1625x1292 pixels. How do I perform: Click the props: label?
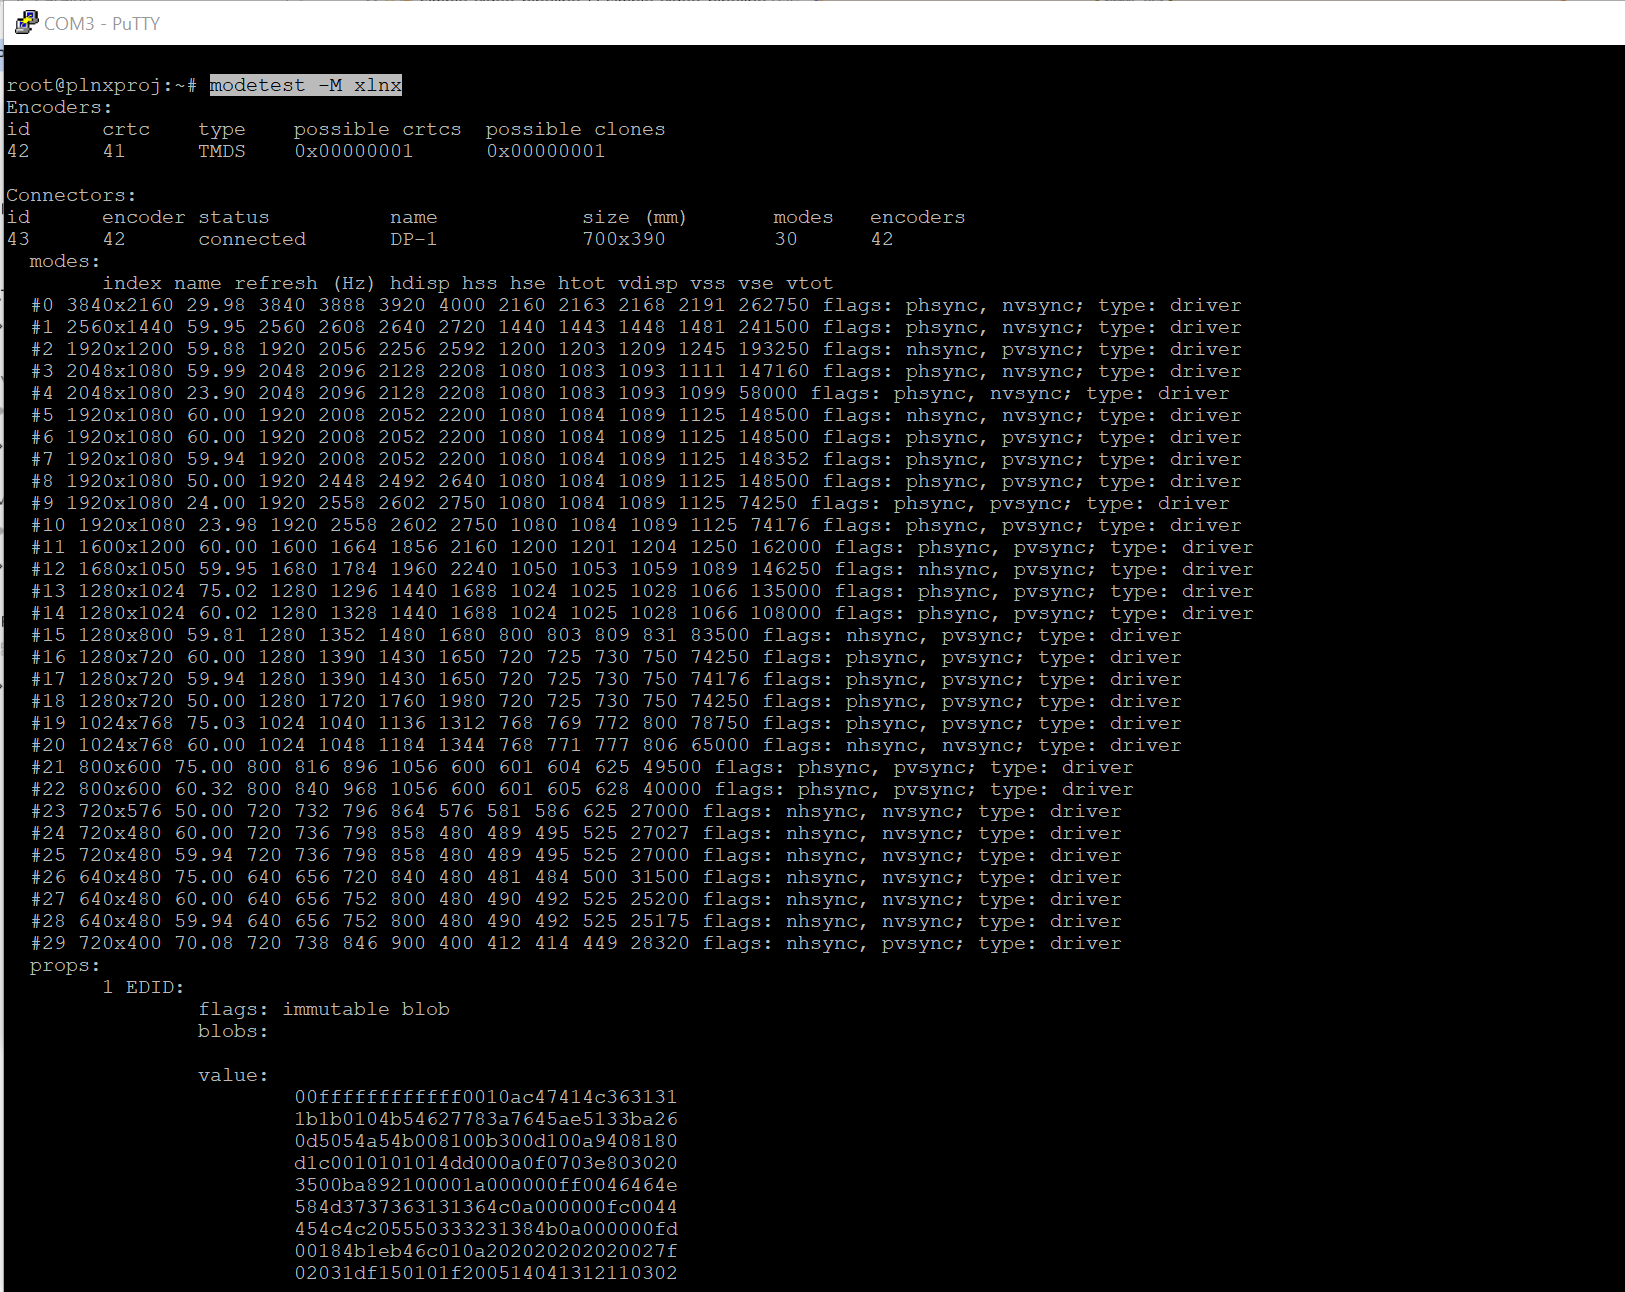pos(65,965)
